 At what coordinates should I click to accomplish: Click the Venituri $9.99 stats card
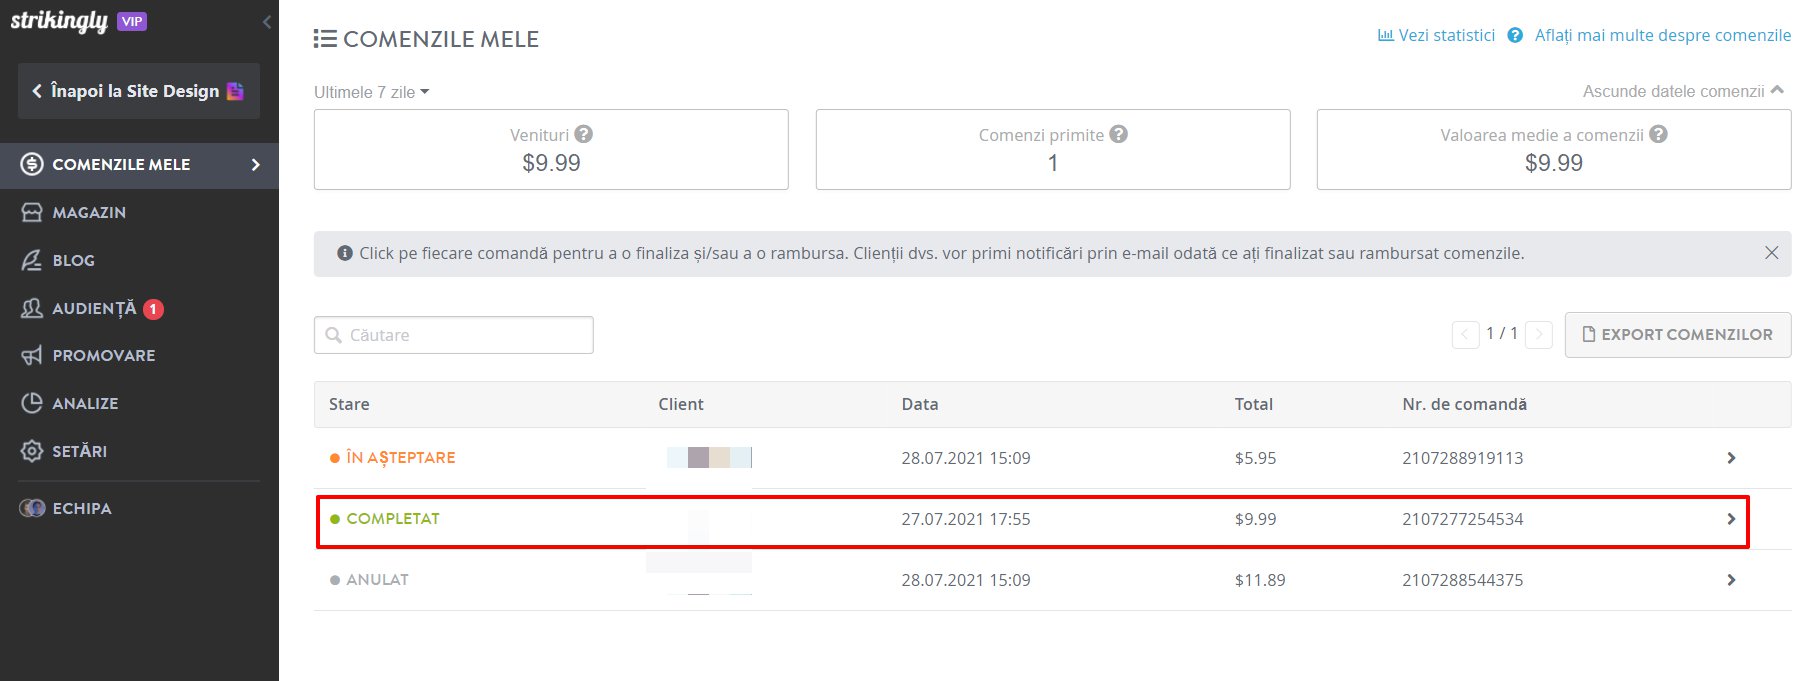pyautogui.click(x=551, y=149)
